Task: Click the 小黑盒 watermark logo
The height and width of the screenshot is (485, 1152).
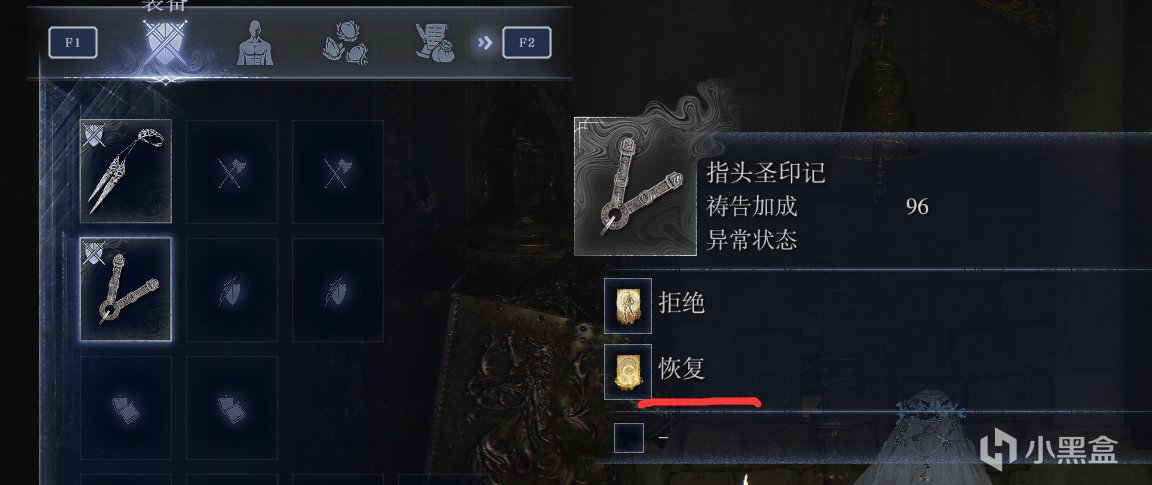Action: click(1049, 448)
